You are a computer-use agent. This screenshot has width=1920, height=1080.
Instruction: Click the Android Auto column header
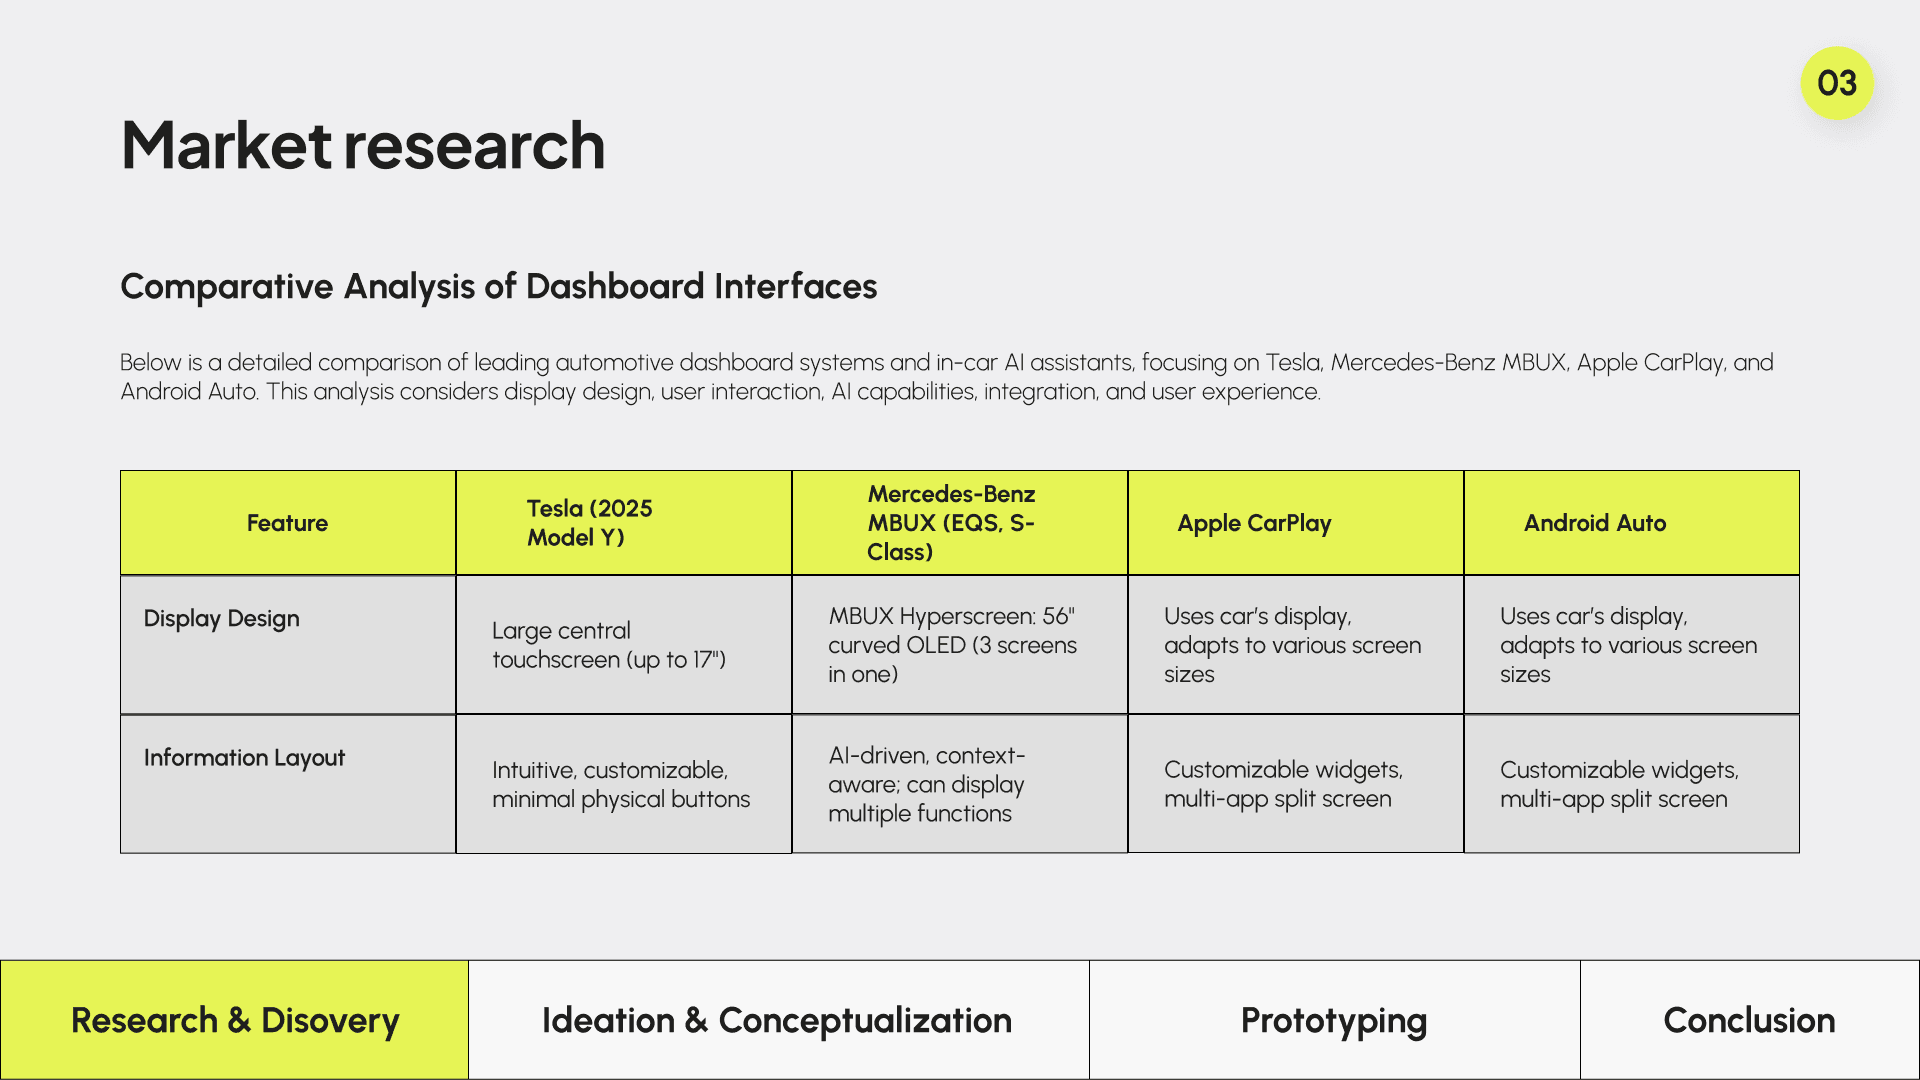tap(1594, 523)
